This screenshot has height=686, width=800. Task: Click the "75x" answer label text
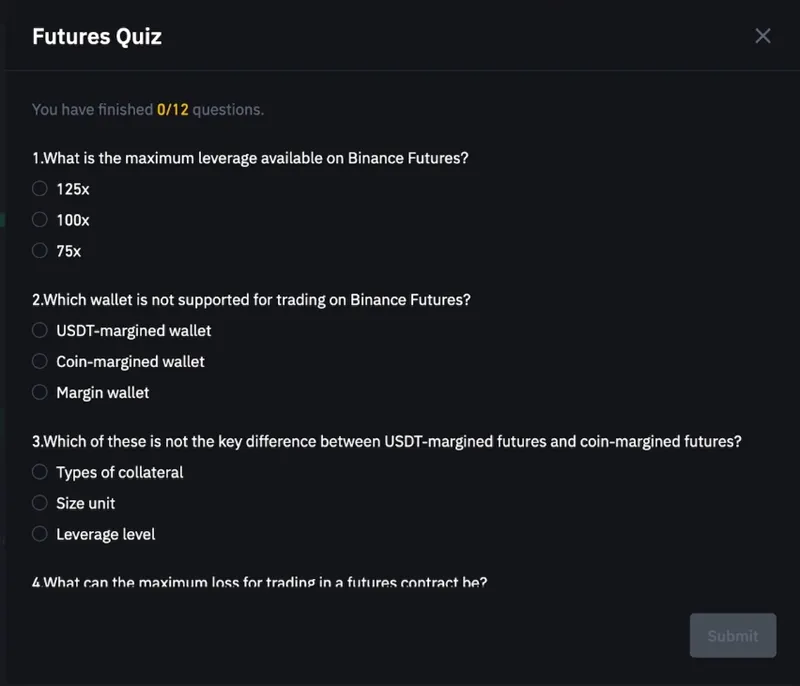(69, 251)
